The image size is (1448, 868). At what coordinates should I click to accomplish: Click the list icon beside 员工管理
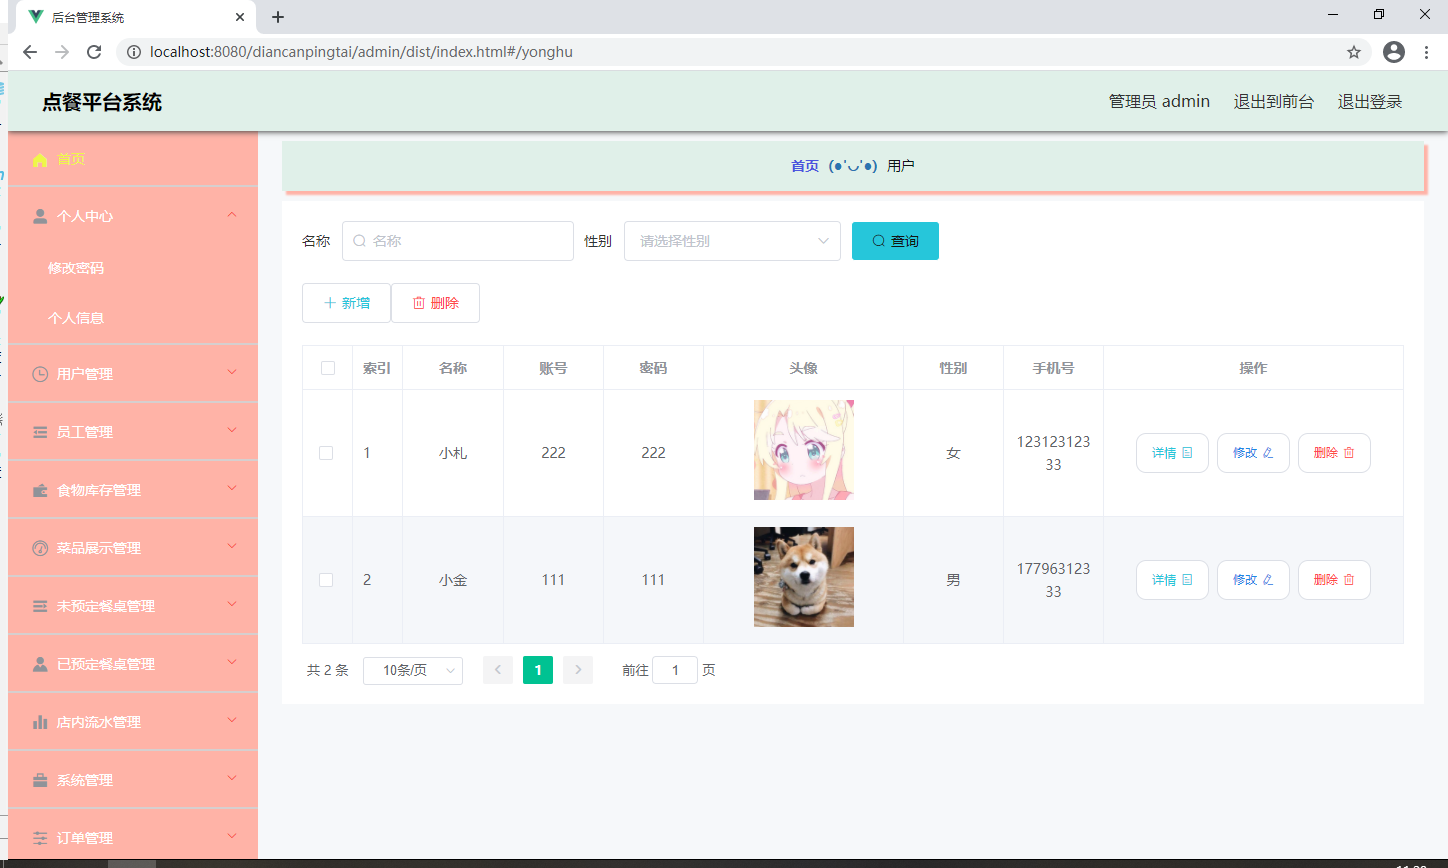[39, 431]
